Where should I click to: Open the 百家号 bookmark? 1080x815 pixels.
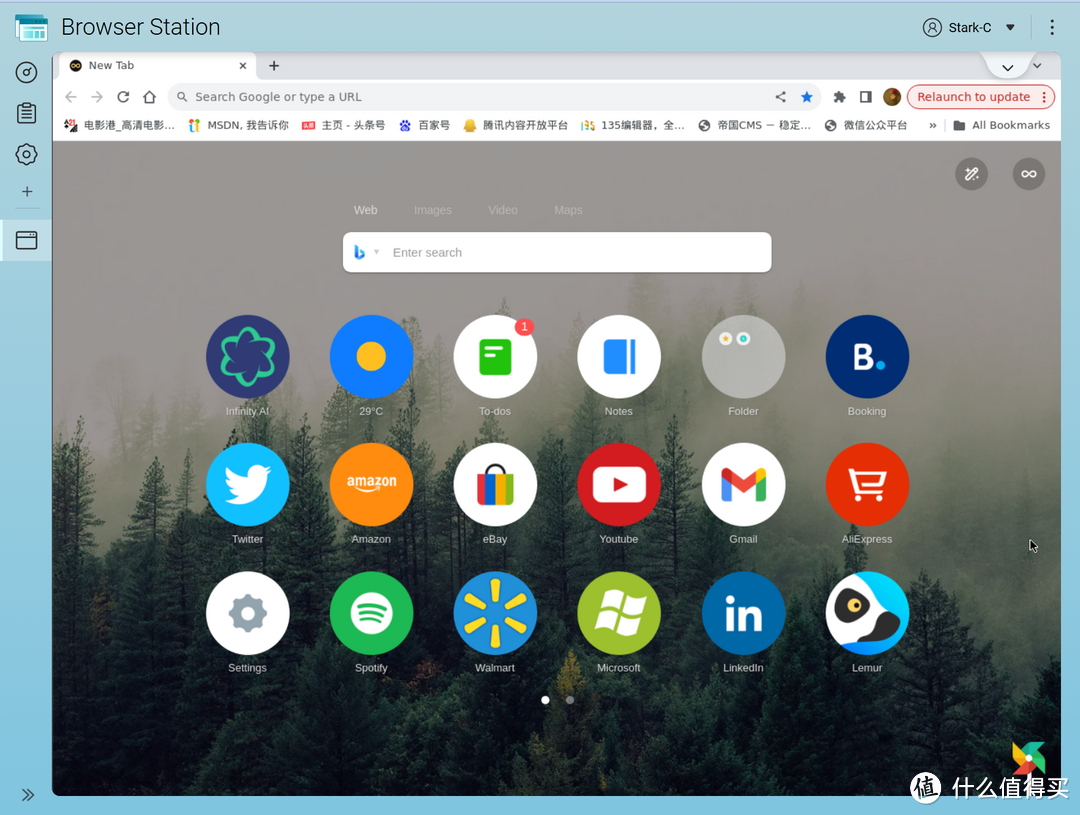424,125
